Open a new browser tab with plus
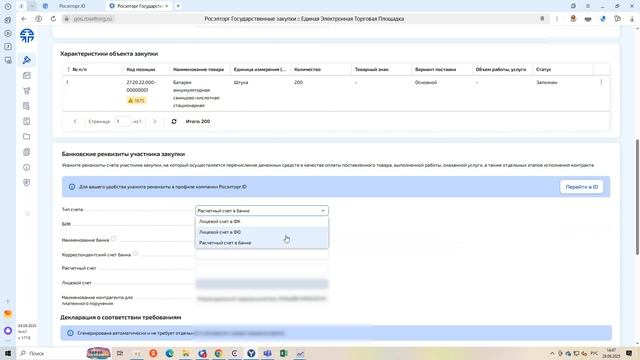 pos(178,6)
